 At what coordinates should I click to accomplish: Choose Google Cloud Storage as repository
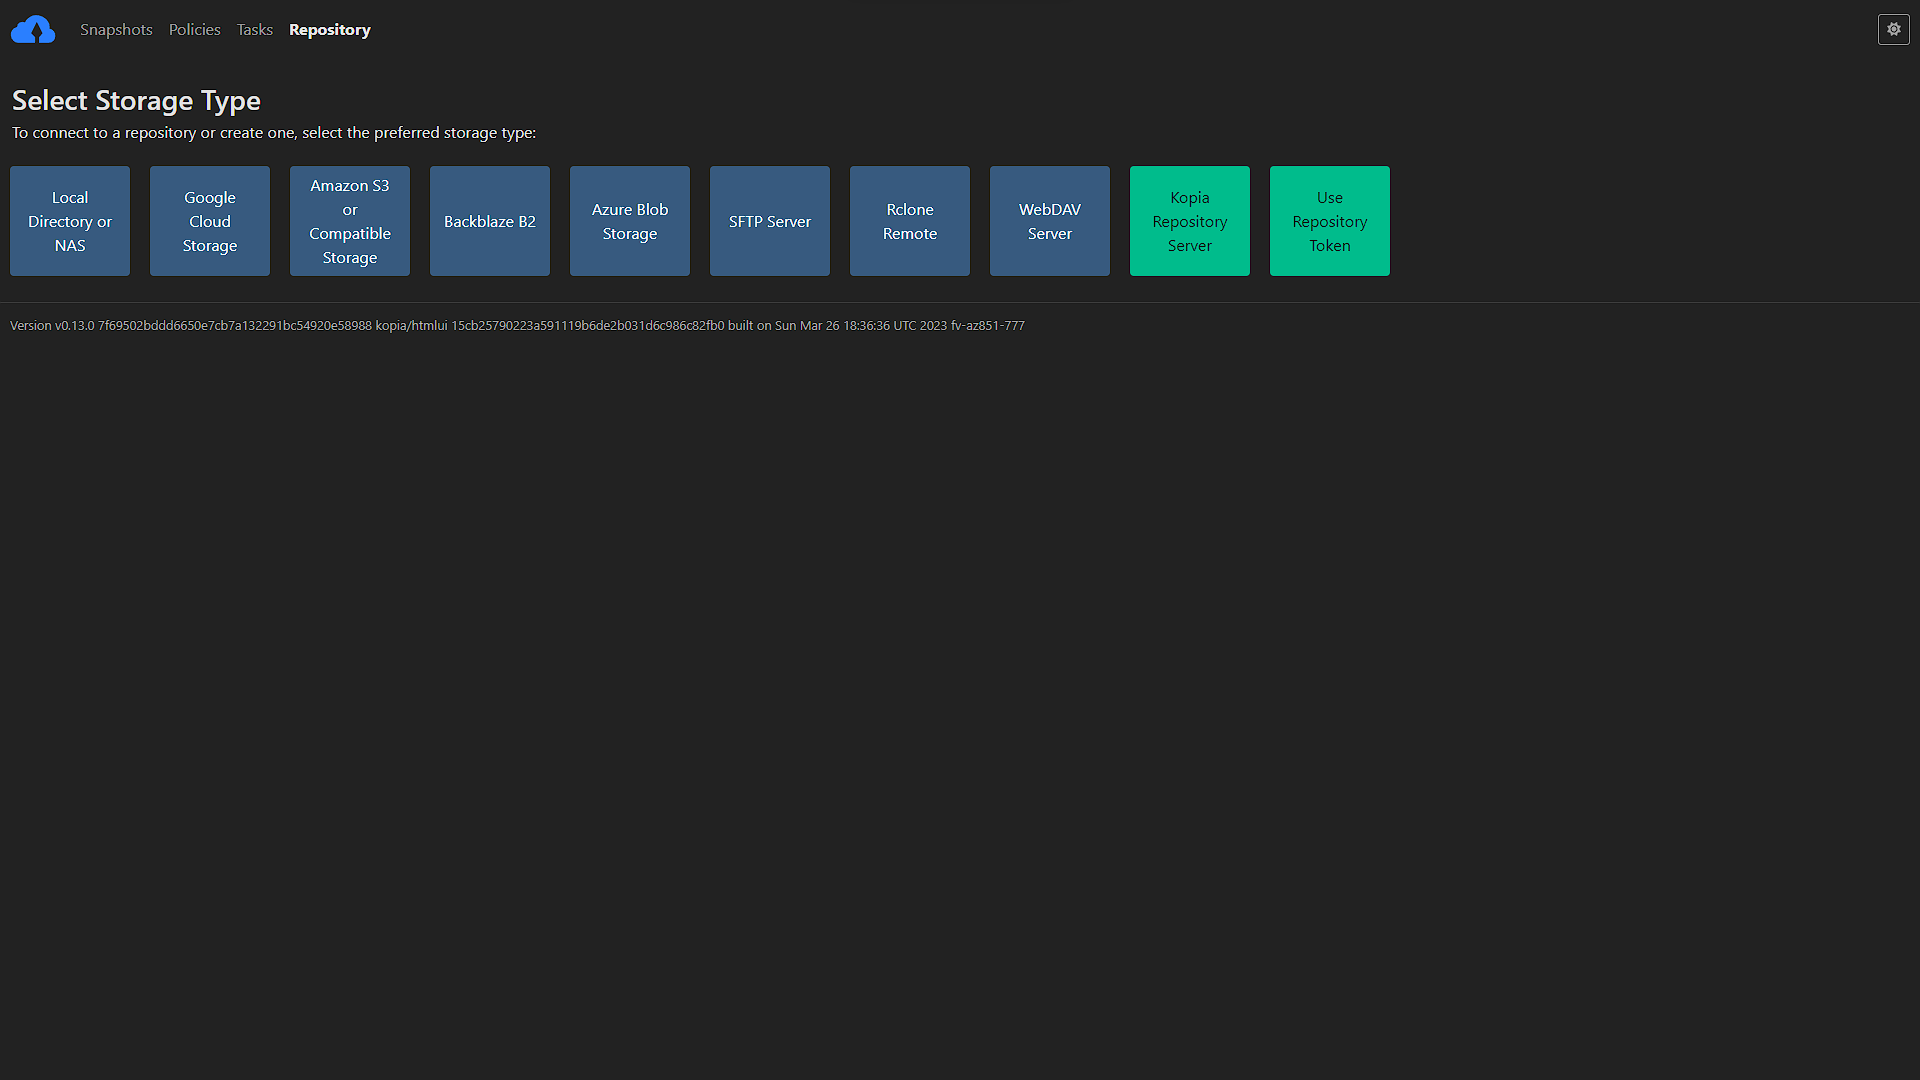pos(209,220)
